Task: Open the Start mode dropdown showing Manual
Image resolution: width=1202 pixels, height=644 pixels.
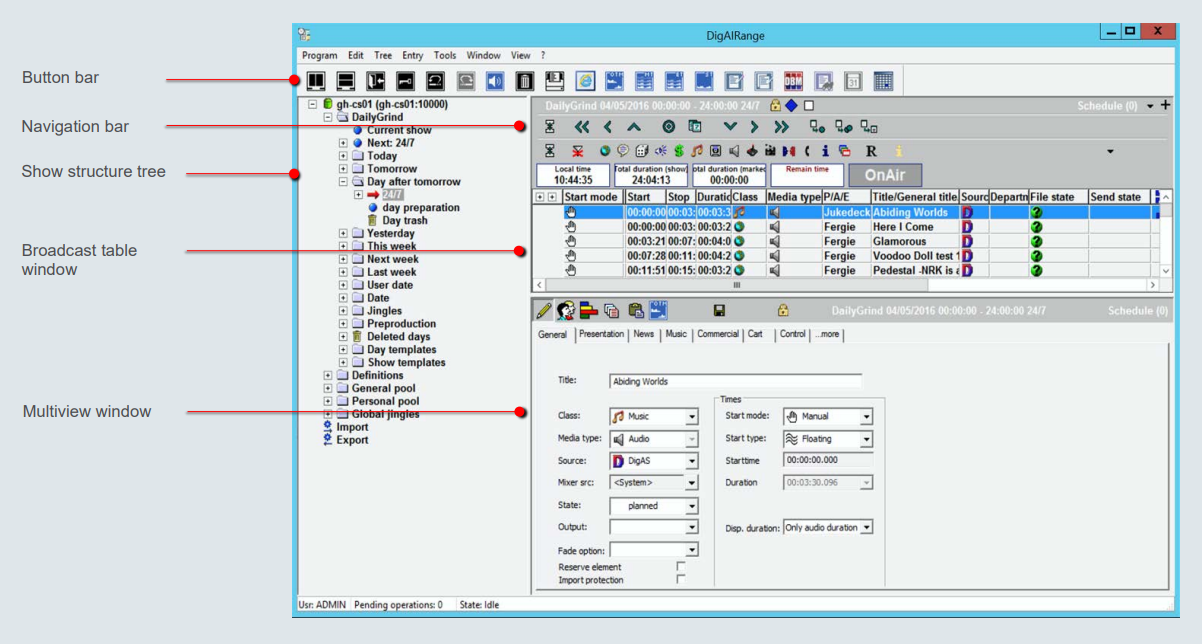Action: (828, 417)
